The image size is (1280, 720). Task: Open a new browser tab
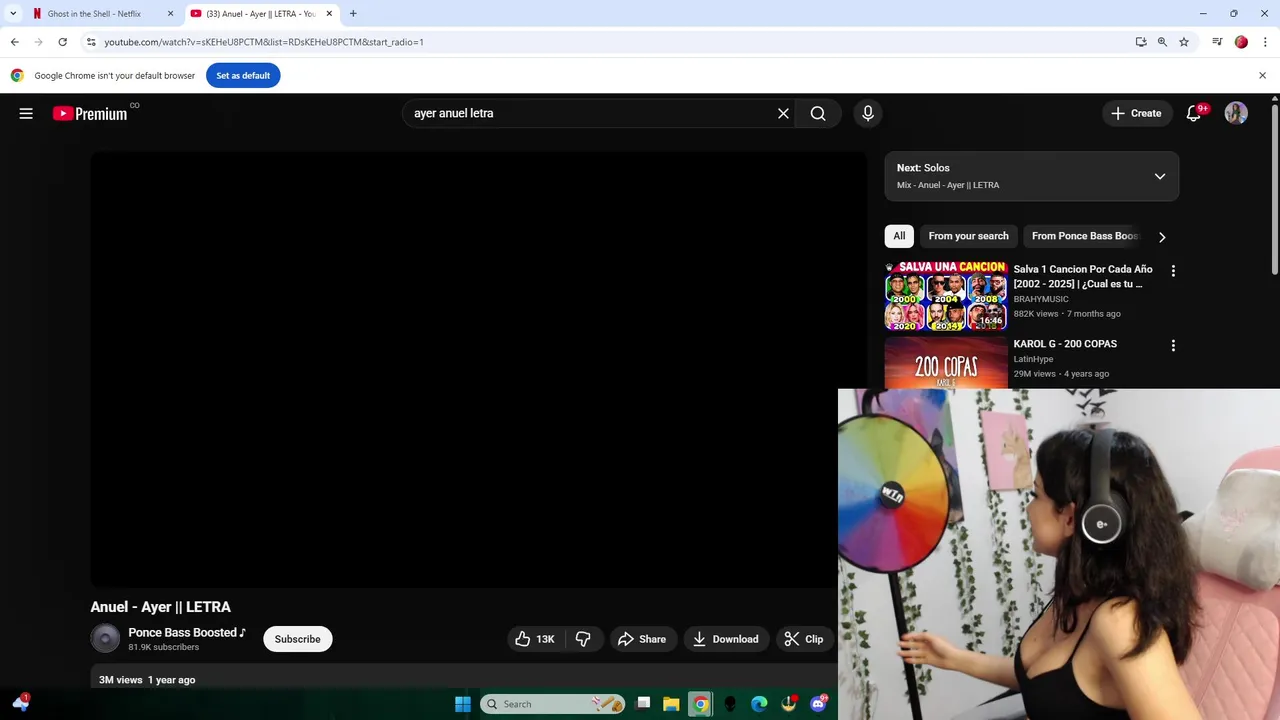353,14
